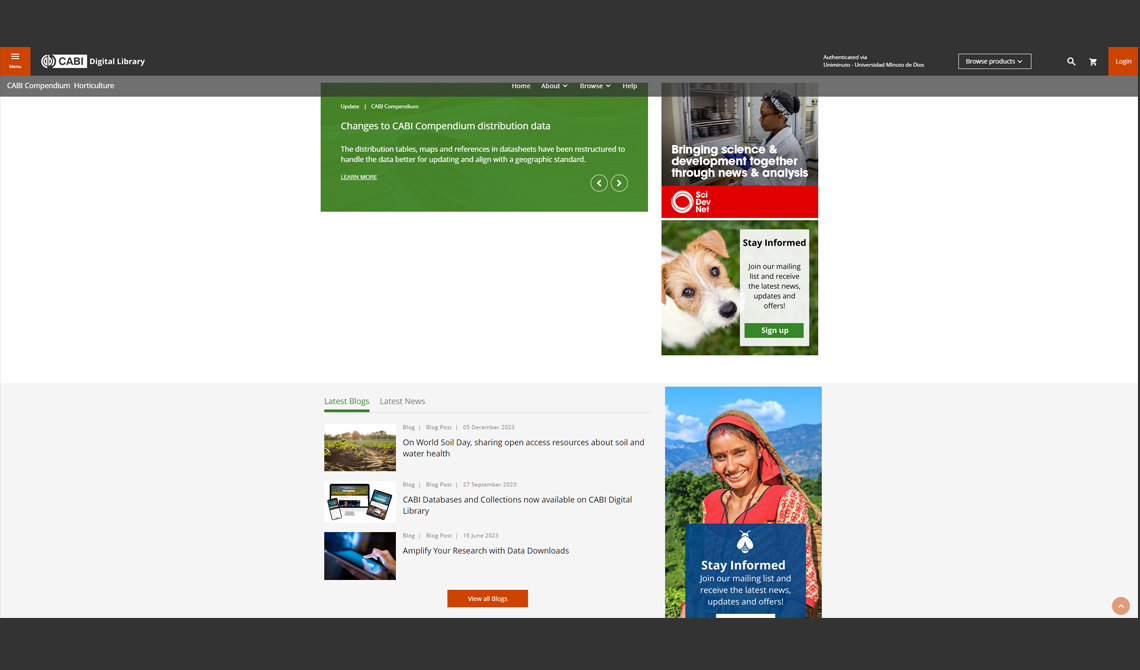1140x670 pixels.
Task: Click the View all Blogs button
Action: (x=488, y=599)
